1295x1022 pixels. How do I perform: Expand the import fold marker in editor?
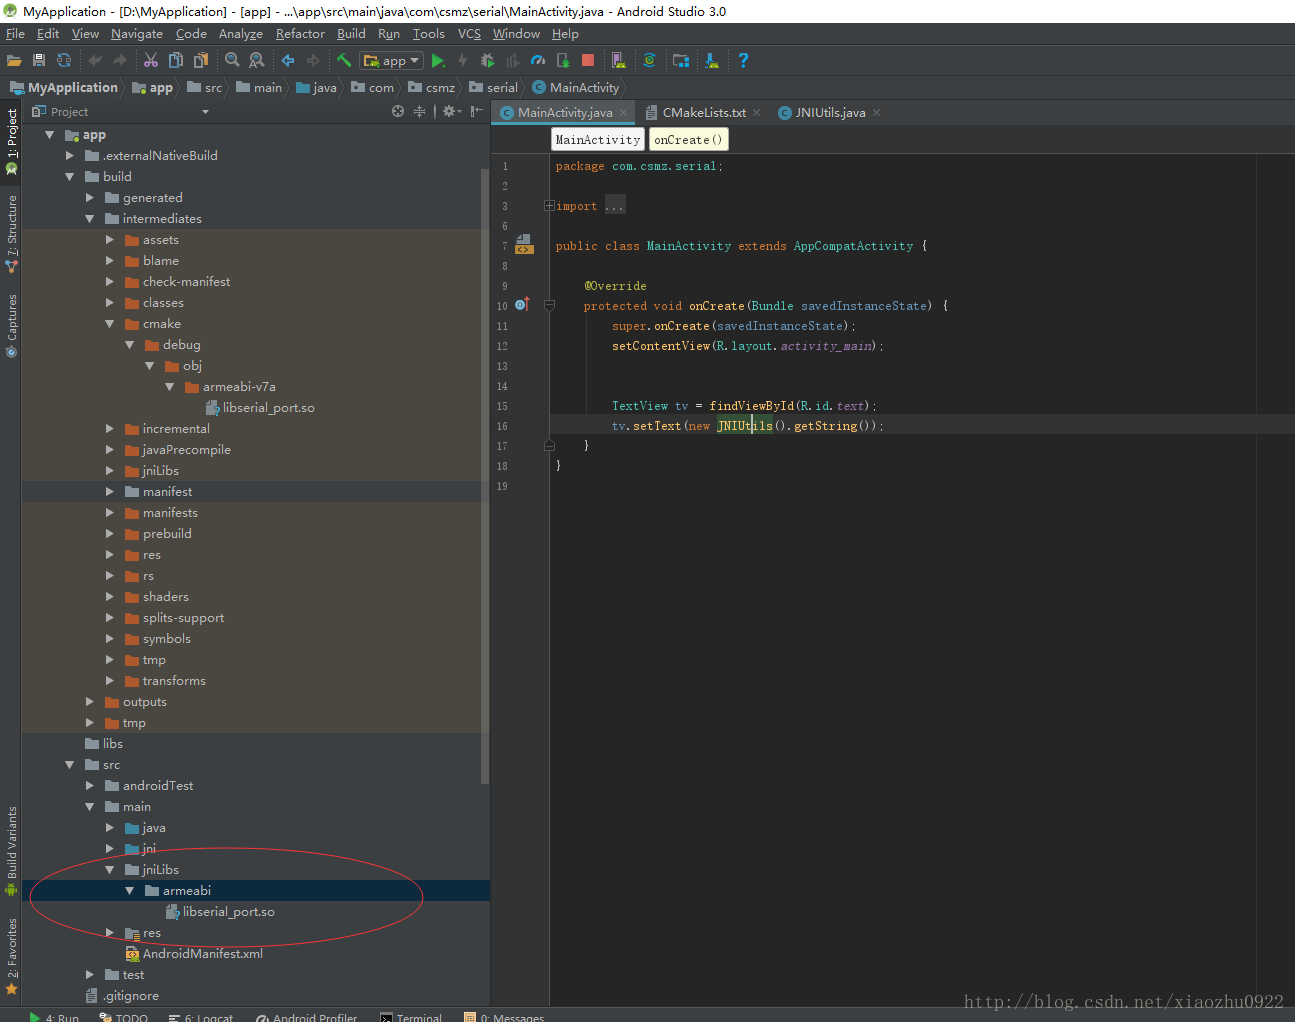pos(549,206)
